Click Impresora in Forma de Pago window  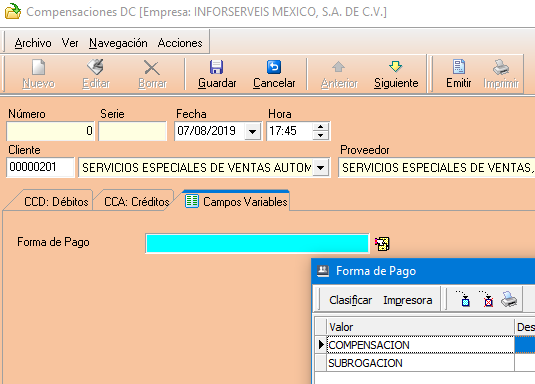(408, 300)
